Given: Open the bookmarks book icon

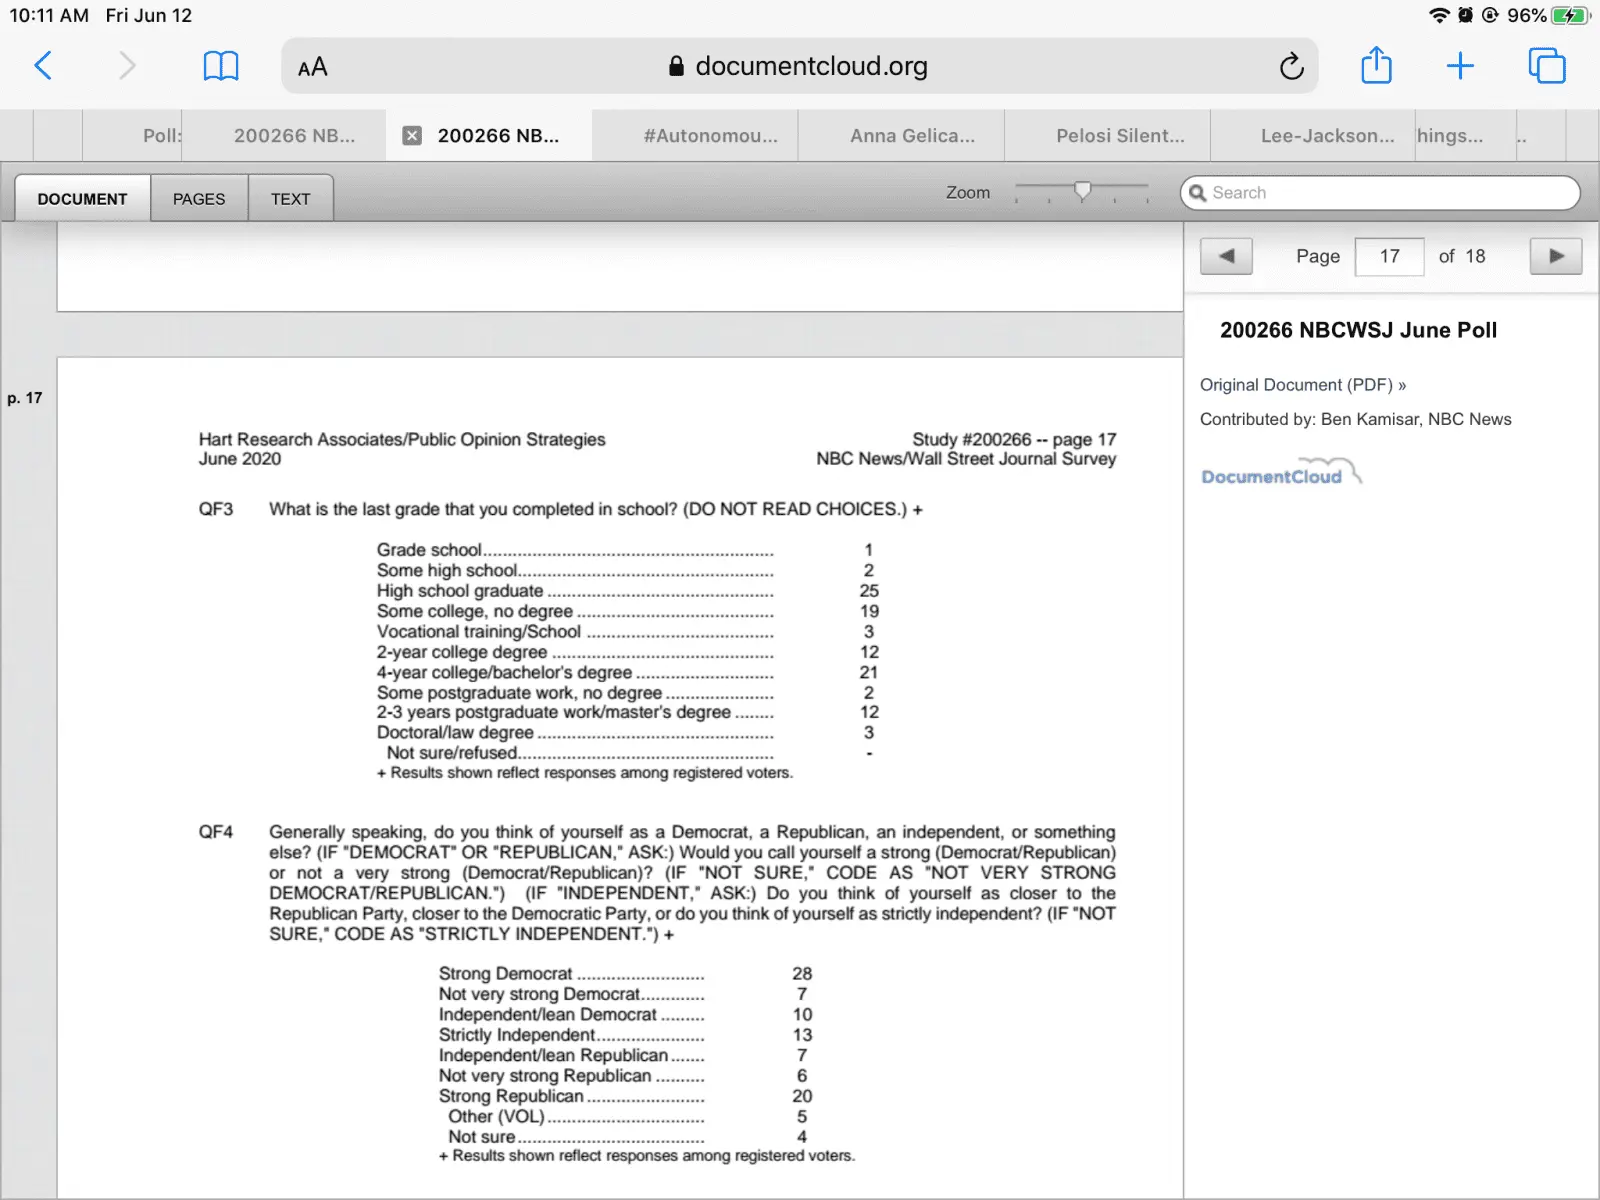Looking at the screenshot, I should click(220, 66).
